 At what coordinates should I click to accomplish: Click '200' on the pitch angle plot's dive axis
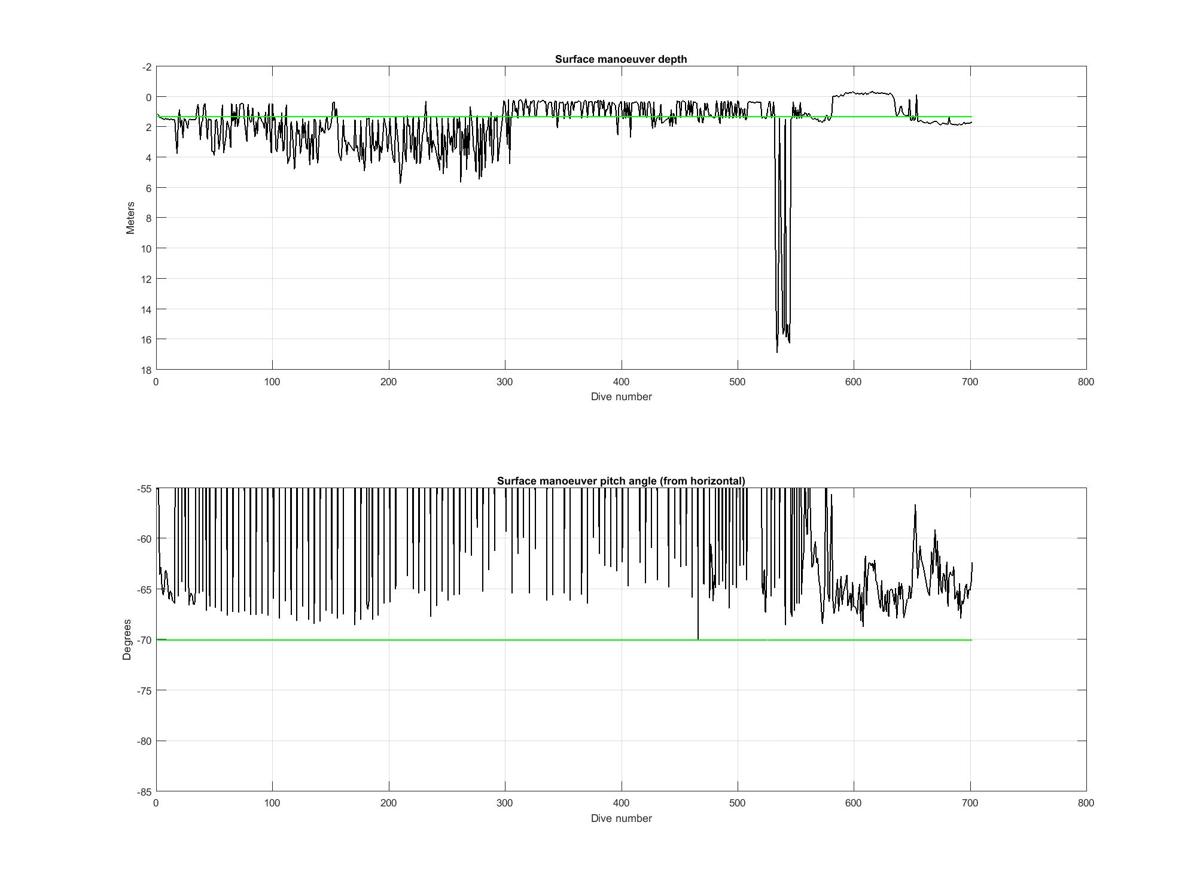pos(388,803)
